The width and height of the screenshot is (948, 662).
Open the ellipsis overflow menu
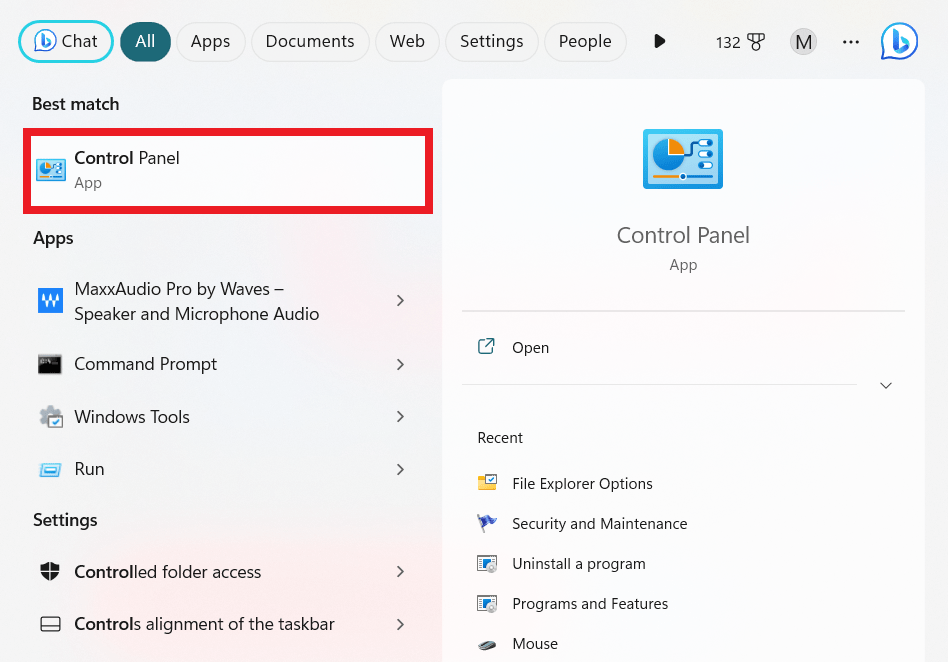[x=851, y=41]
